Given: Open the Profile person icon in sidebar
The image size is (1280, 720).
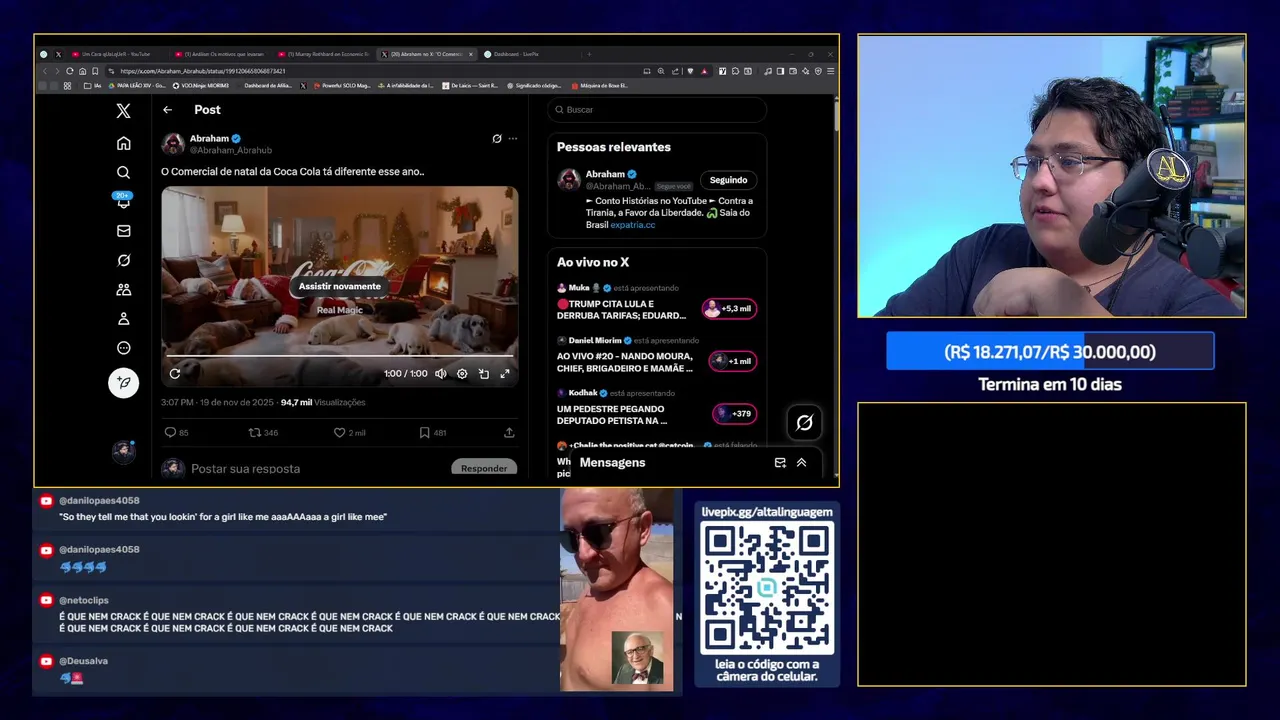Looking at the screenshot, I should [123, 319].
